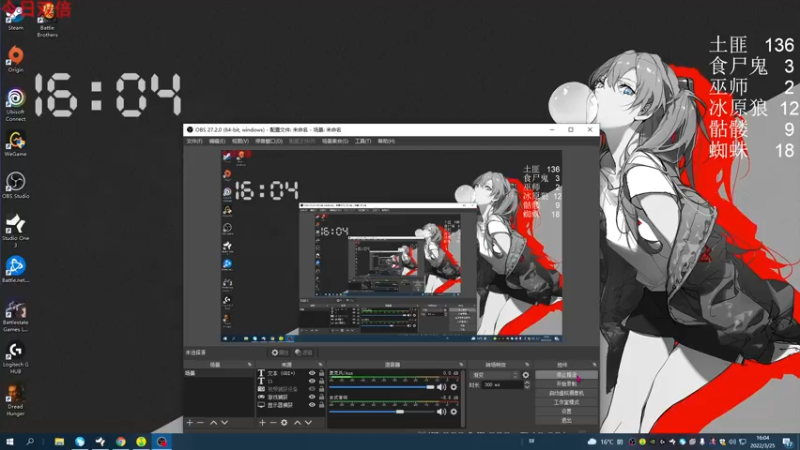Open the 帮助(H) menu

386,141
